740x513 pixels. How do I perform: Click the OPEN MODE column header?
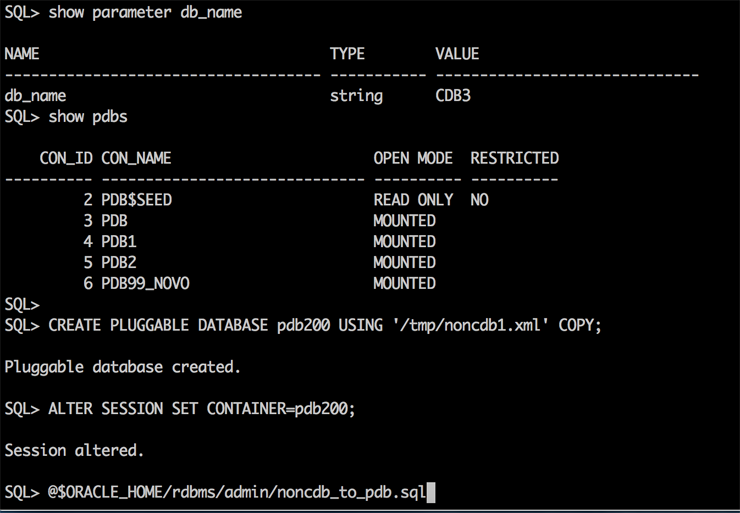(413, 158)
